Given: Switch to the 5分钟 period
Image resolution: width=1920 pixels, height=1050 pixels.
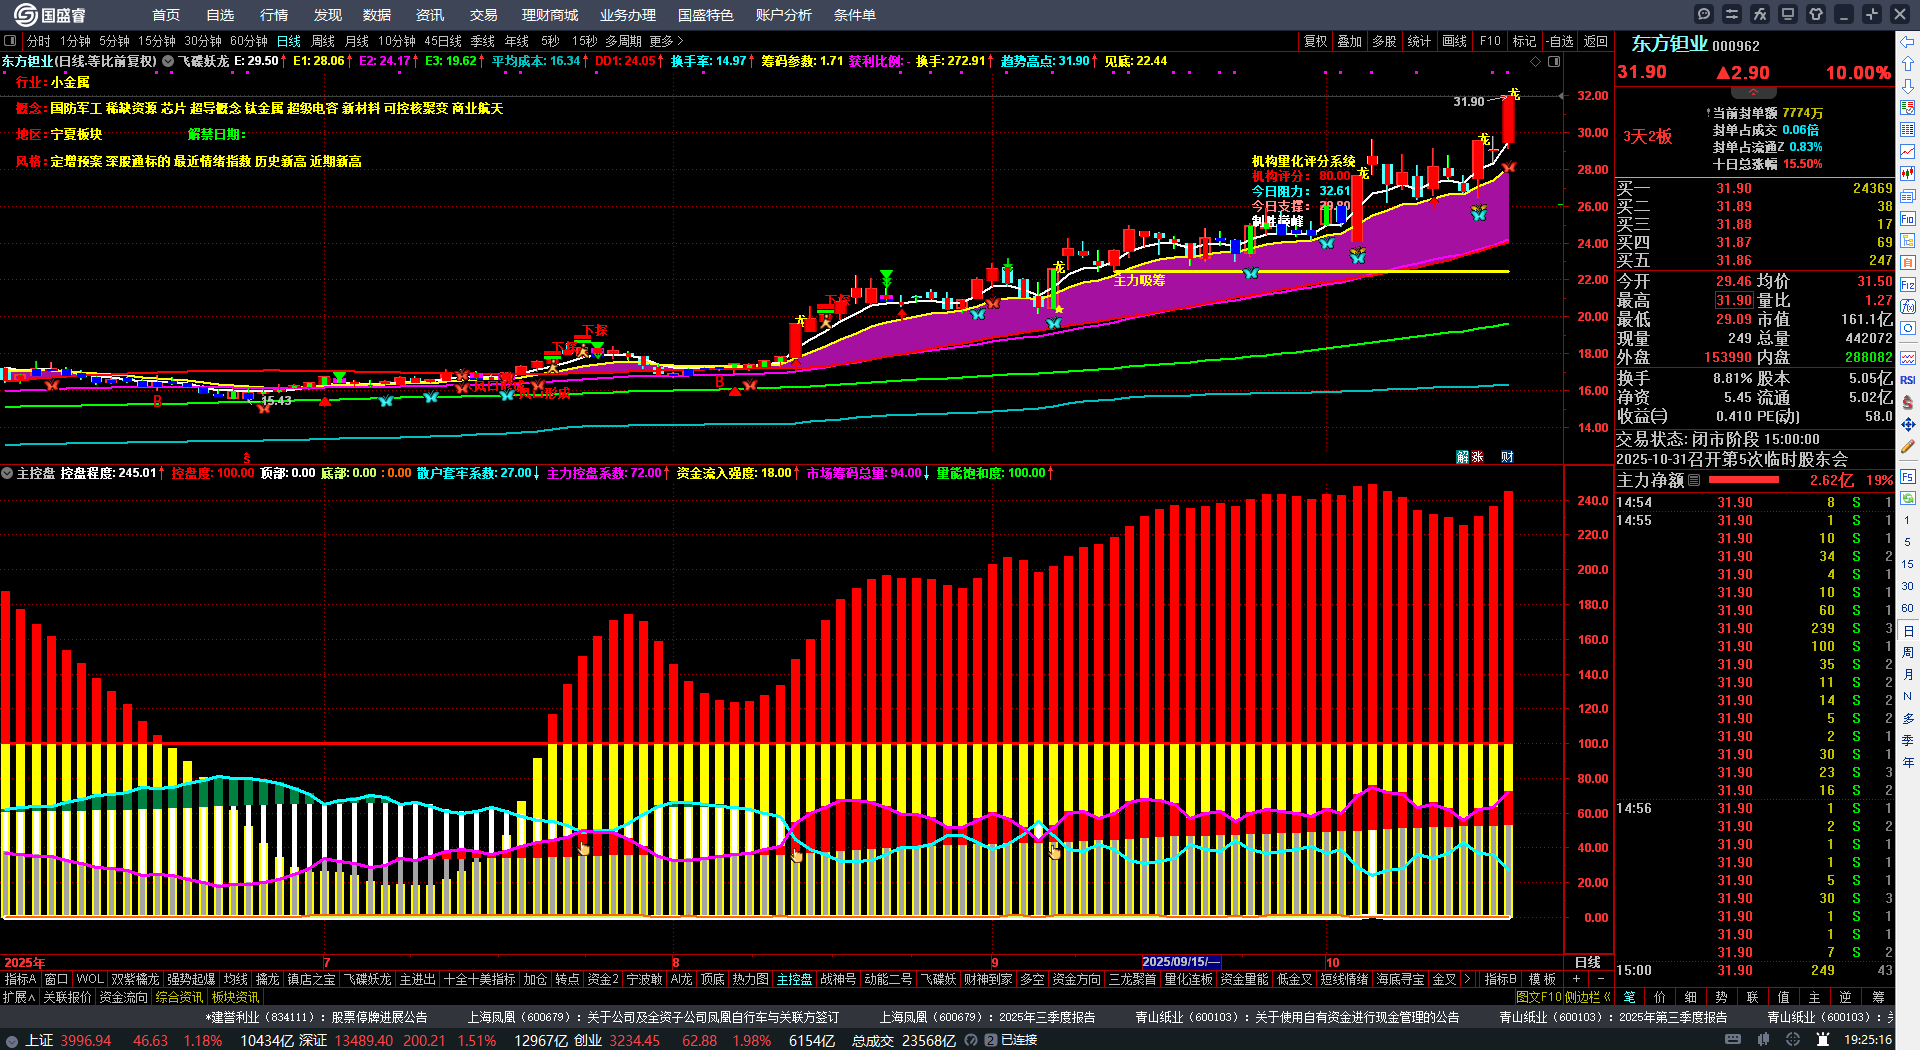Looking at the screenshot, I should coord(114,41).
